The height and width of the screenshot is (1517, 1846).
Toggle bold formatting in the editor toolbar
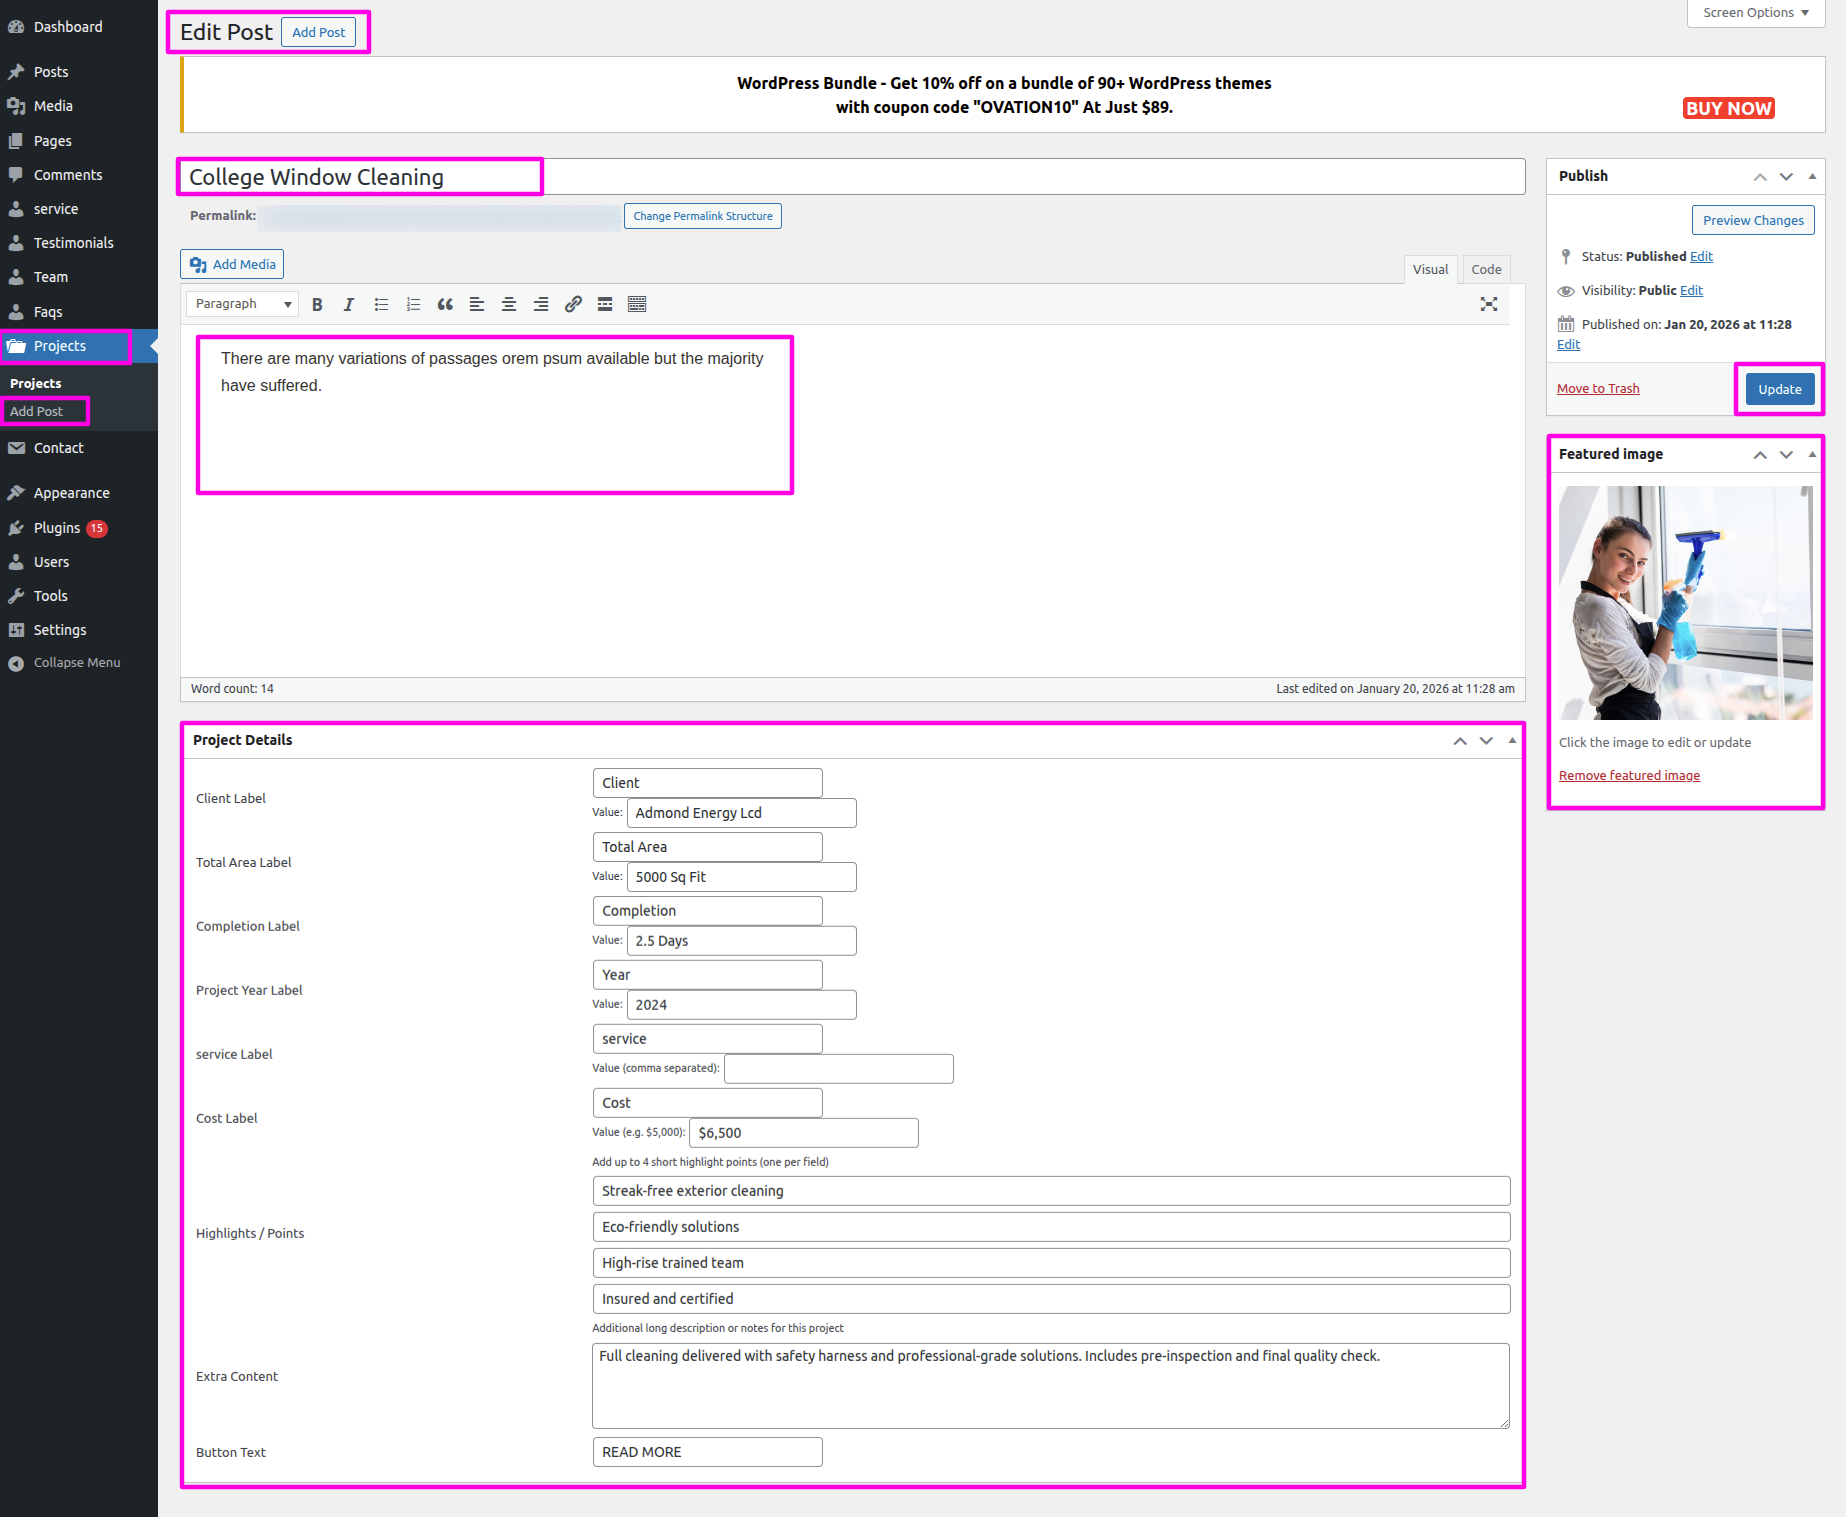coord(317,305)
